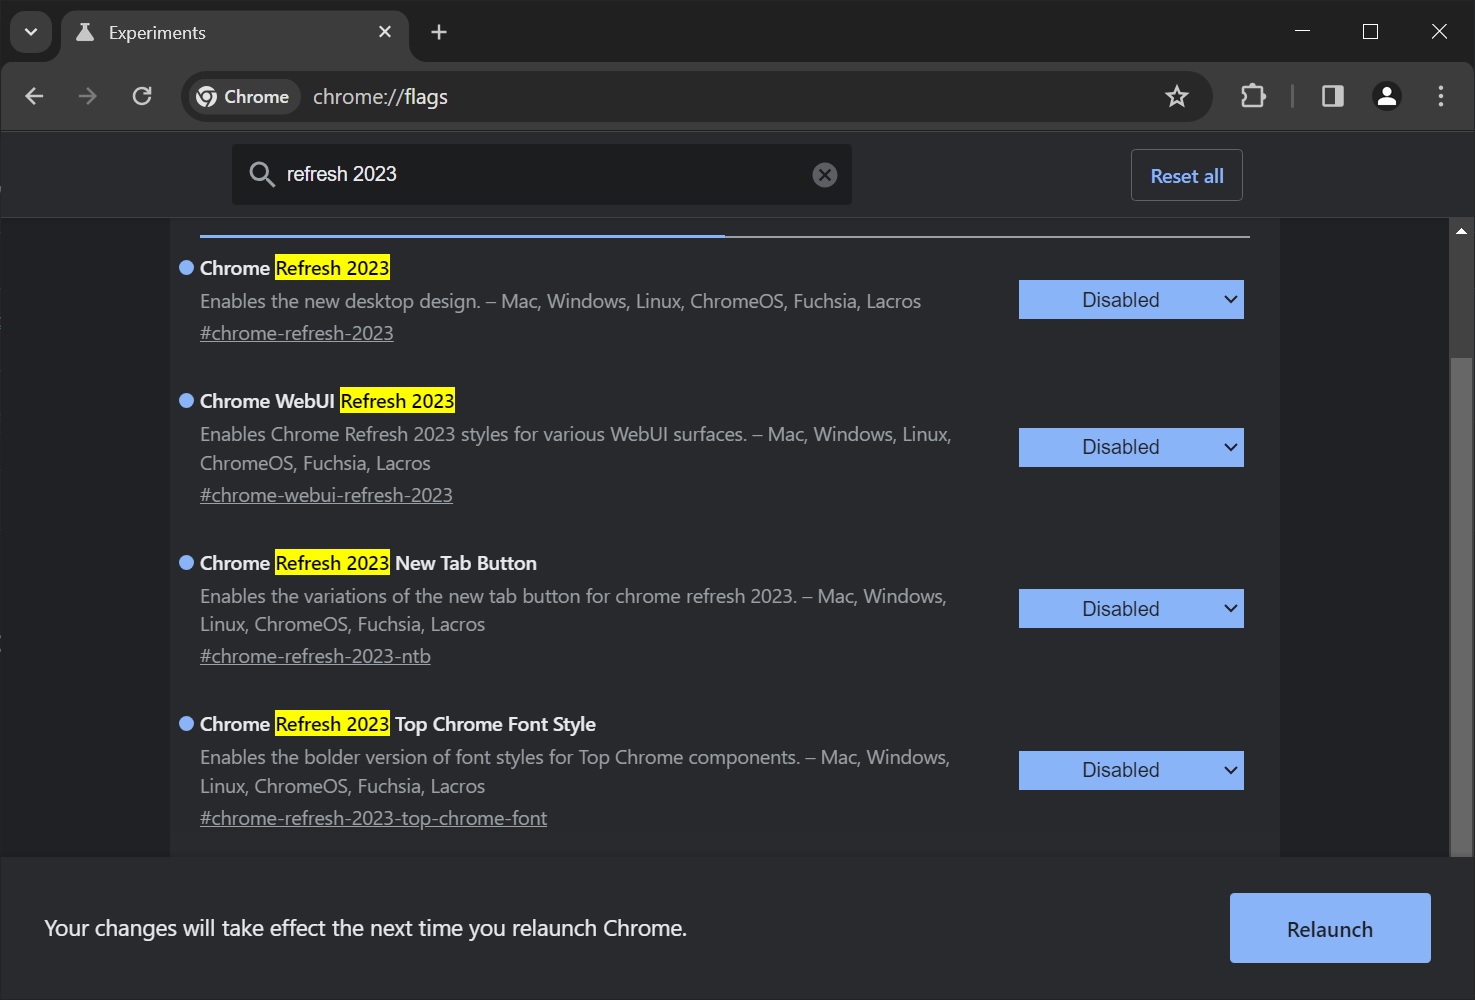This screenshot has width=1475, height=1000.
Task: Relaunch Chrome to apply changes
Action: tap(1330, 928)
